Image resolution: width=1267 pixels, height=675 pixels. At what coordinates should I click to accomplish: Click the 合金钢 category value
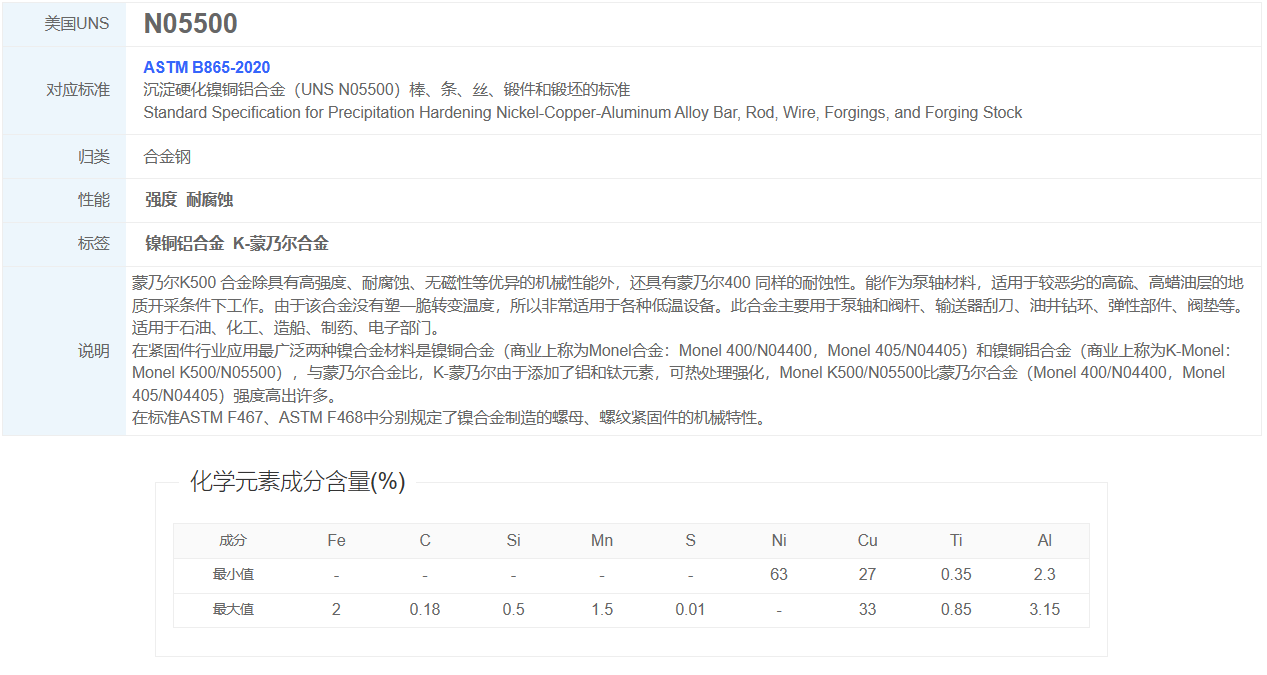click(167, 157)
